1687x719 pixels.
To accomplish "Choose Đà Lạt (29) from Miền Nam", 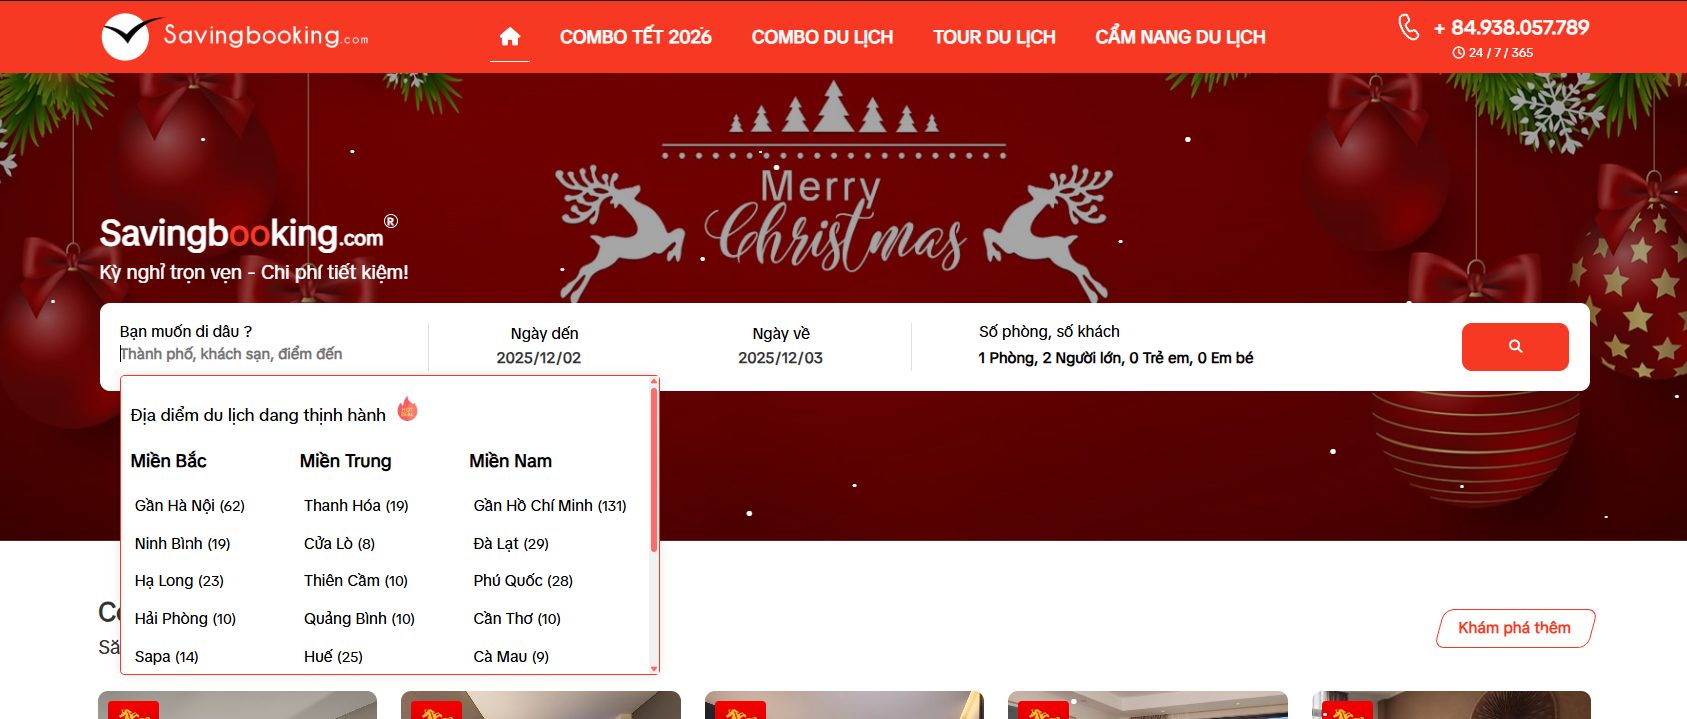I will point(511,544).
